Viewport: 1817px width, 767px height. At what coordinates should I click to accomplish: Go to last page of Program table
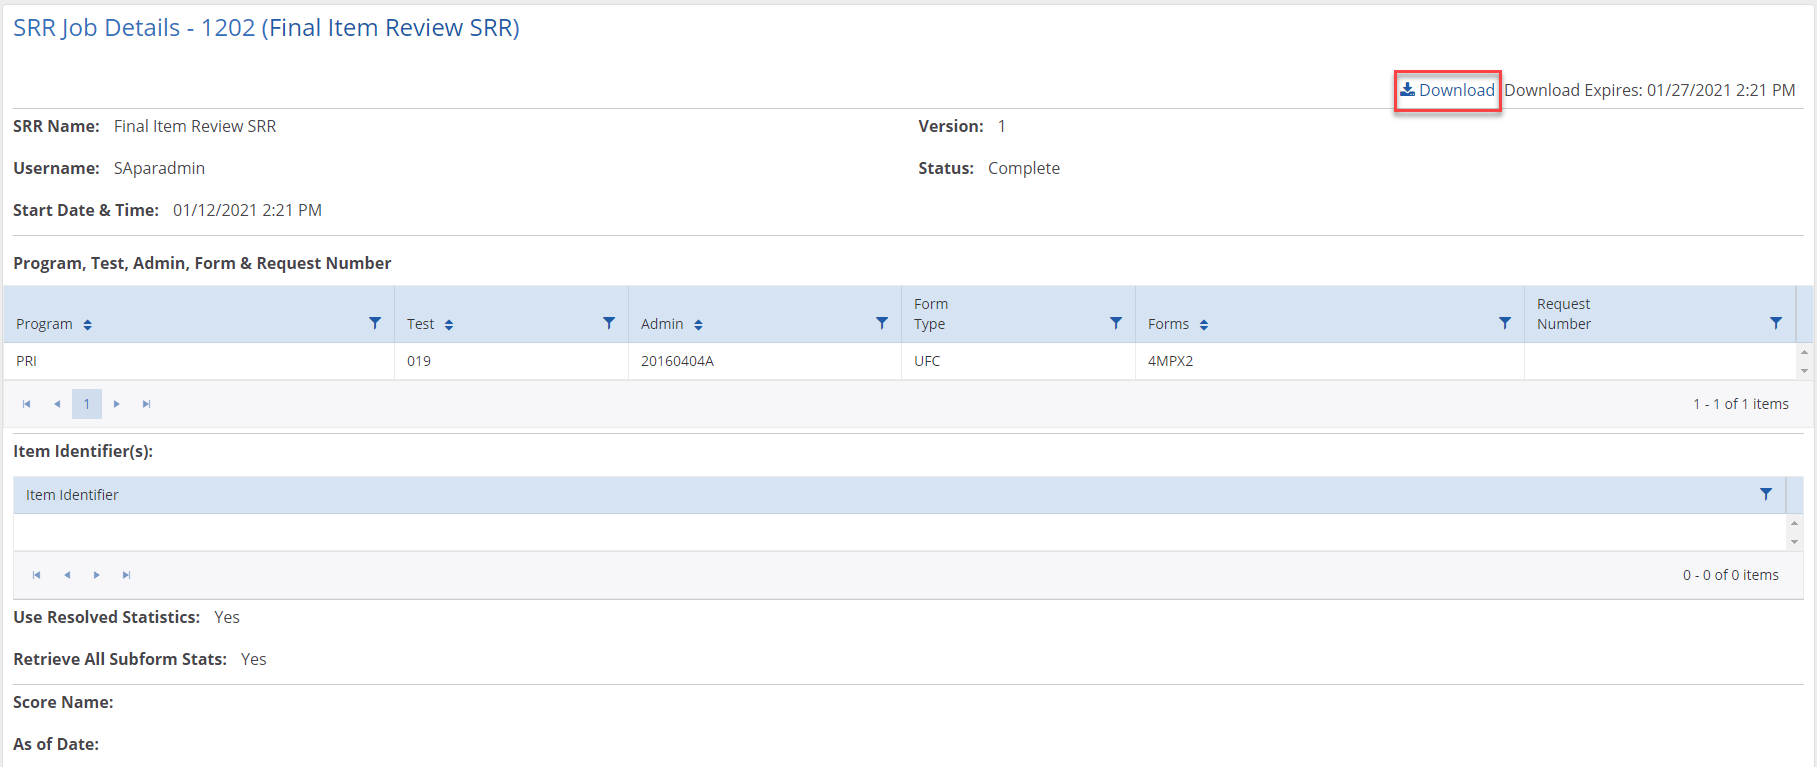pos(147,404)
